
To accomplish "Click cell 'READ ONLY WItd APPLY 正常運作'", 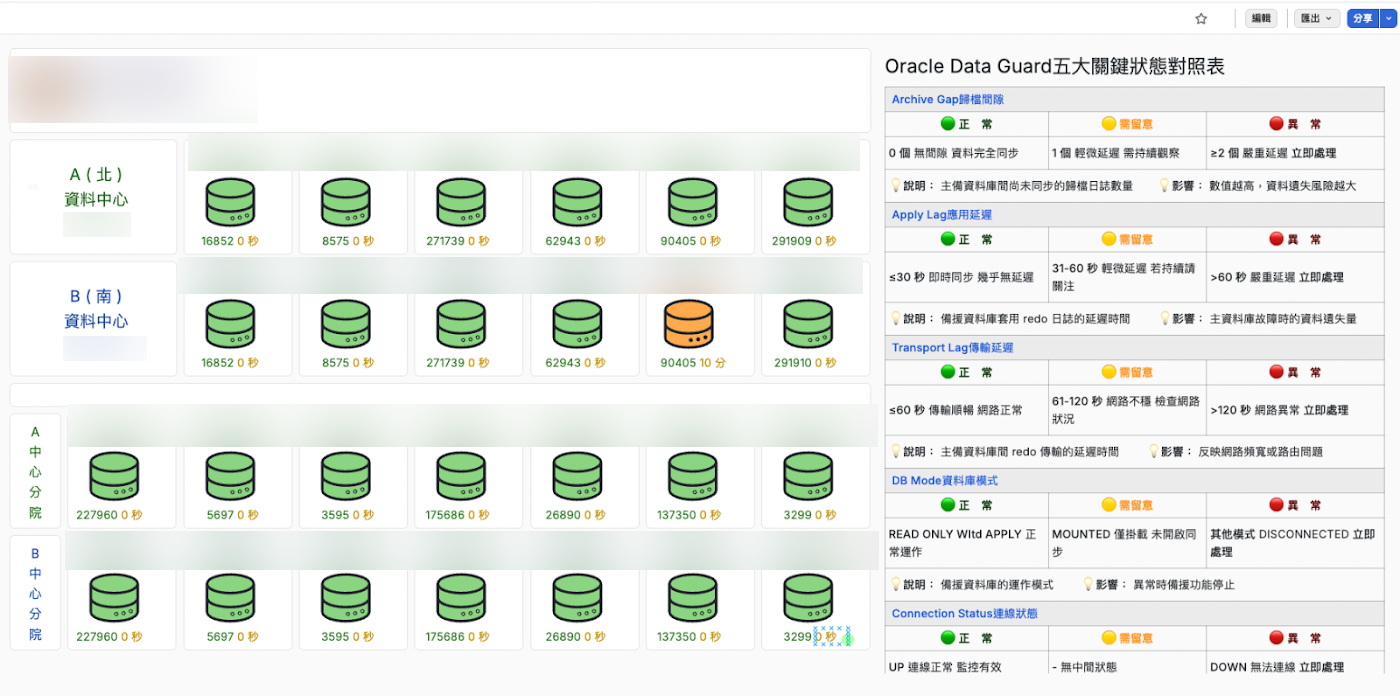I will pyautogui.click(x=967, y=543).
